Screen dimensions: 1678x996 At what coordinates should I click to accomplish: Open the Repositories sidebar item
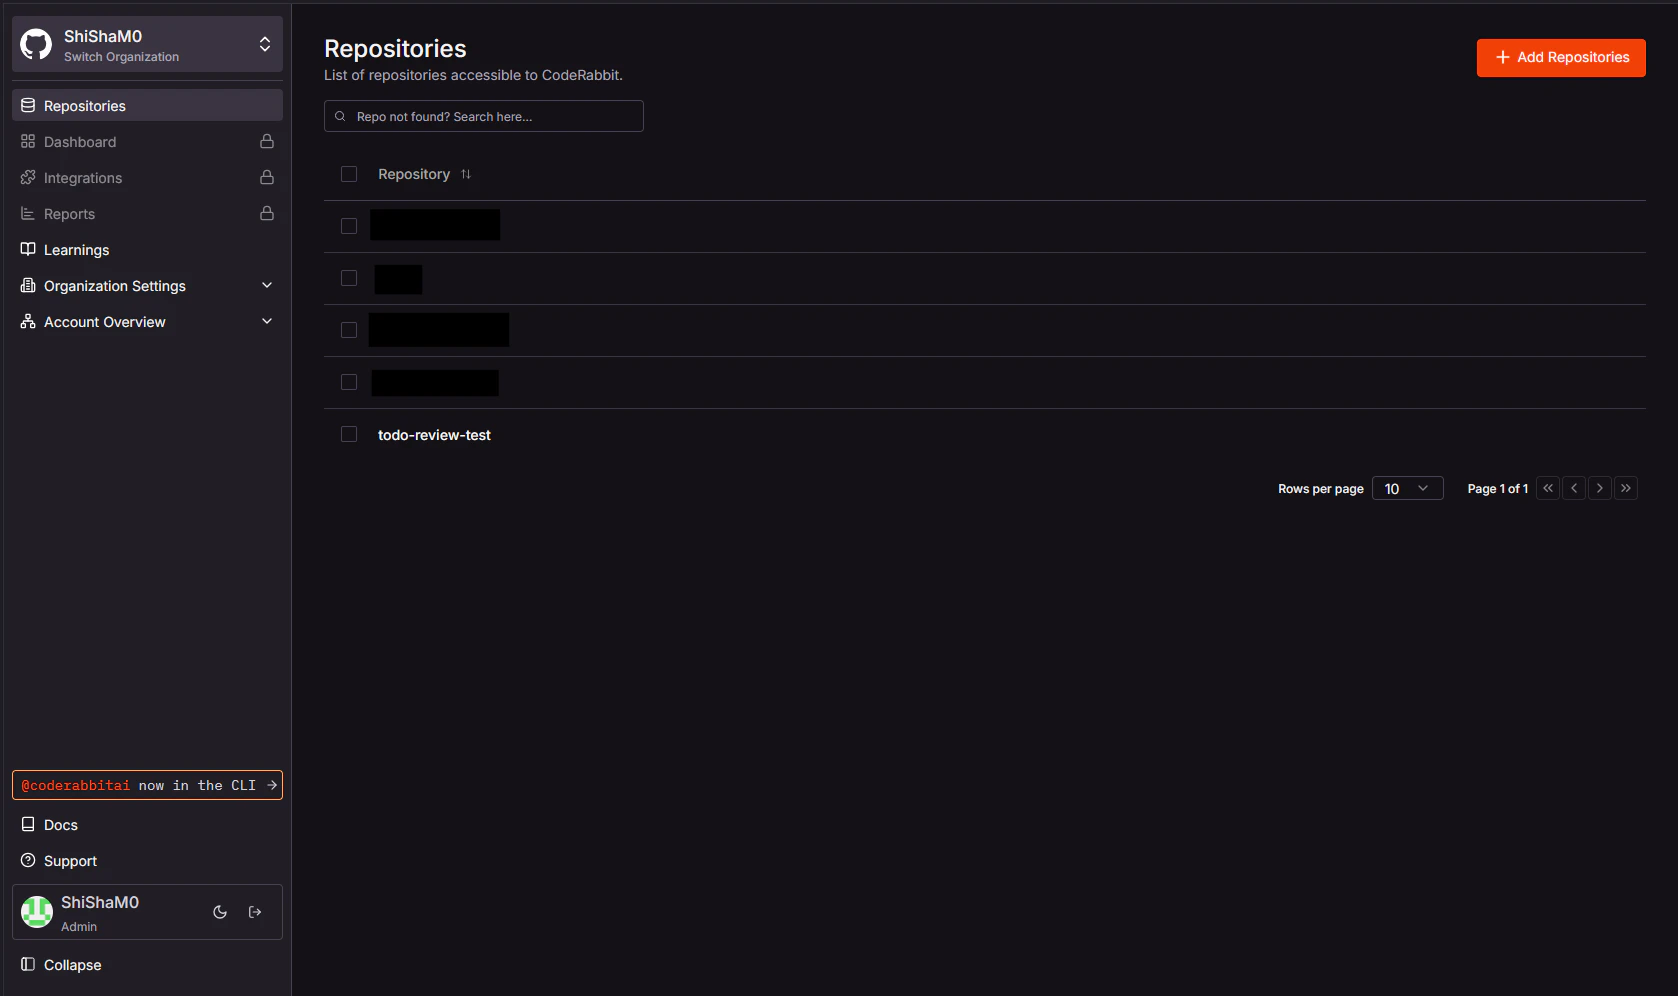point(147,105)
